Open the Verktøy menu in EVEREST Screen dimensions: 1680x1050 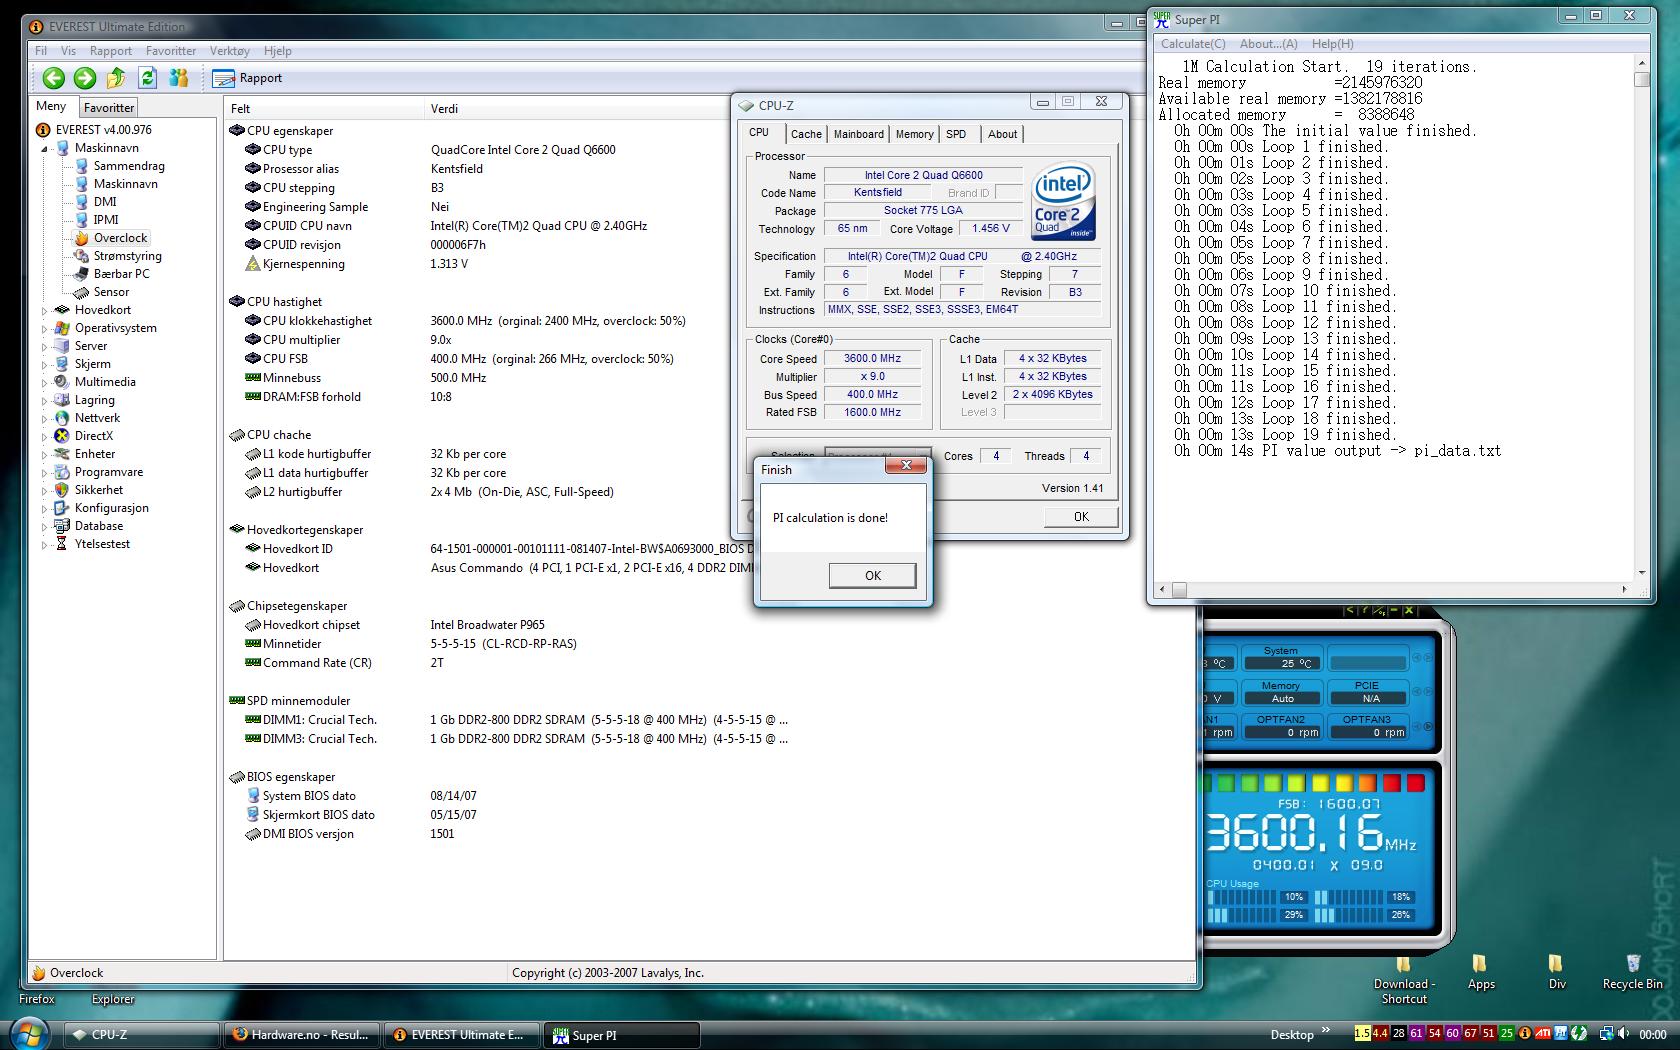point(230,51)
